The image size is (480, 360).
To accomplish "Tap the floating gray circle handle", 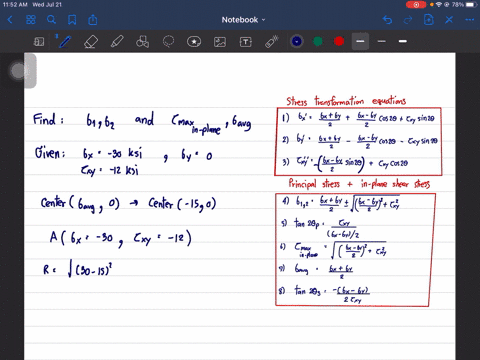I will point(19,71).
